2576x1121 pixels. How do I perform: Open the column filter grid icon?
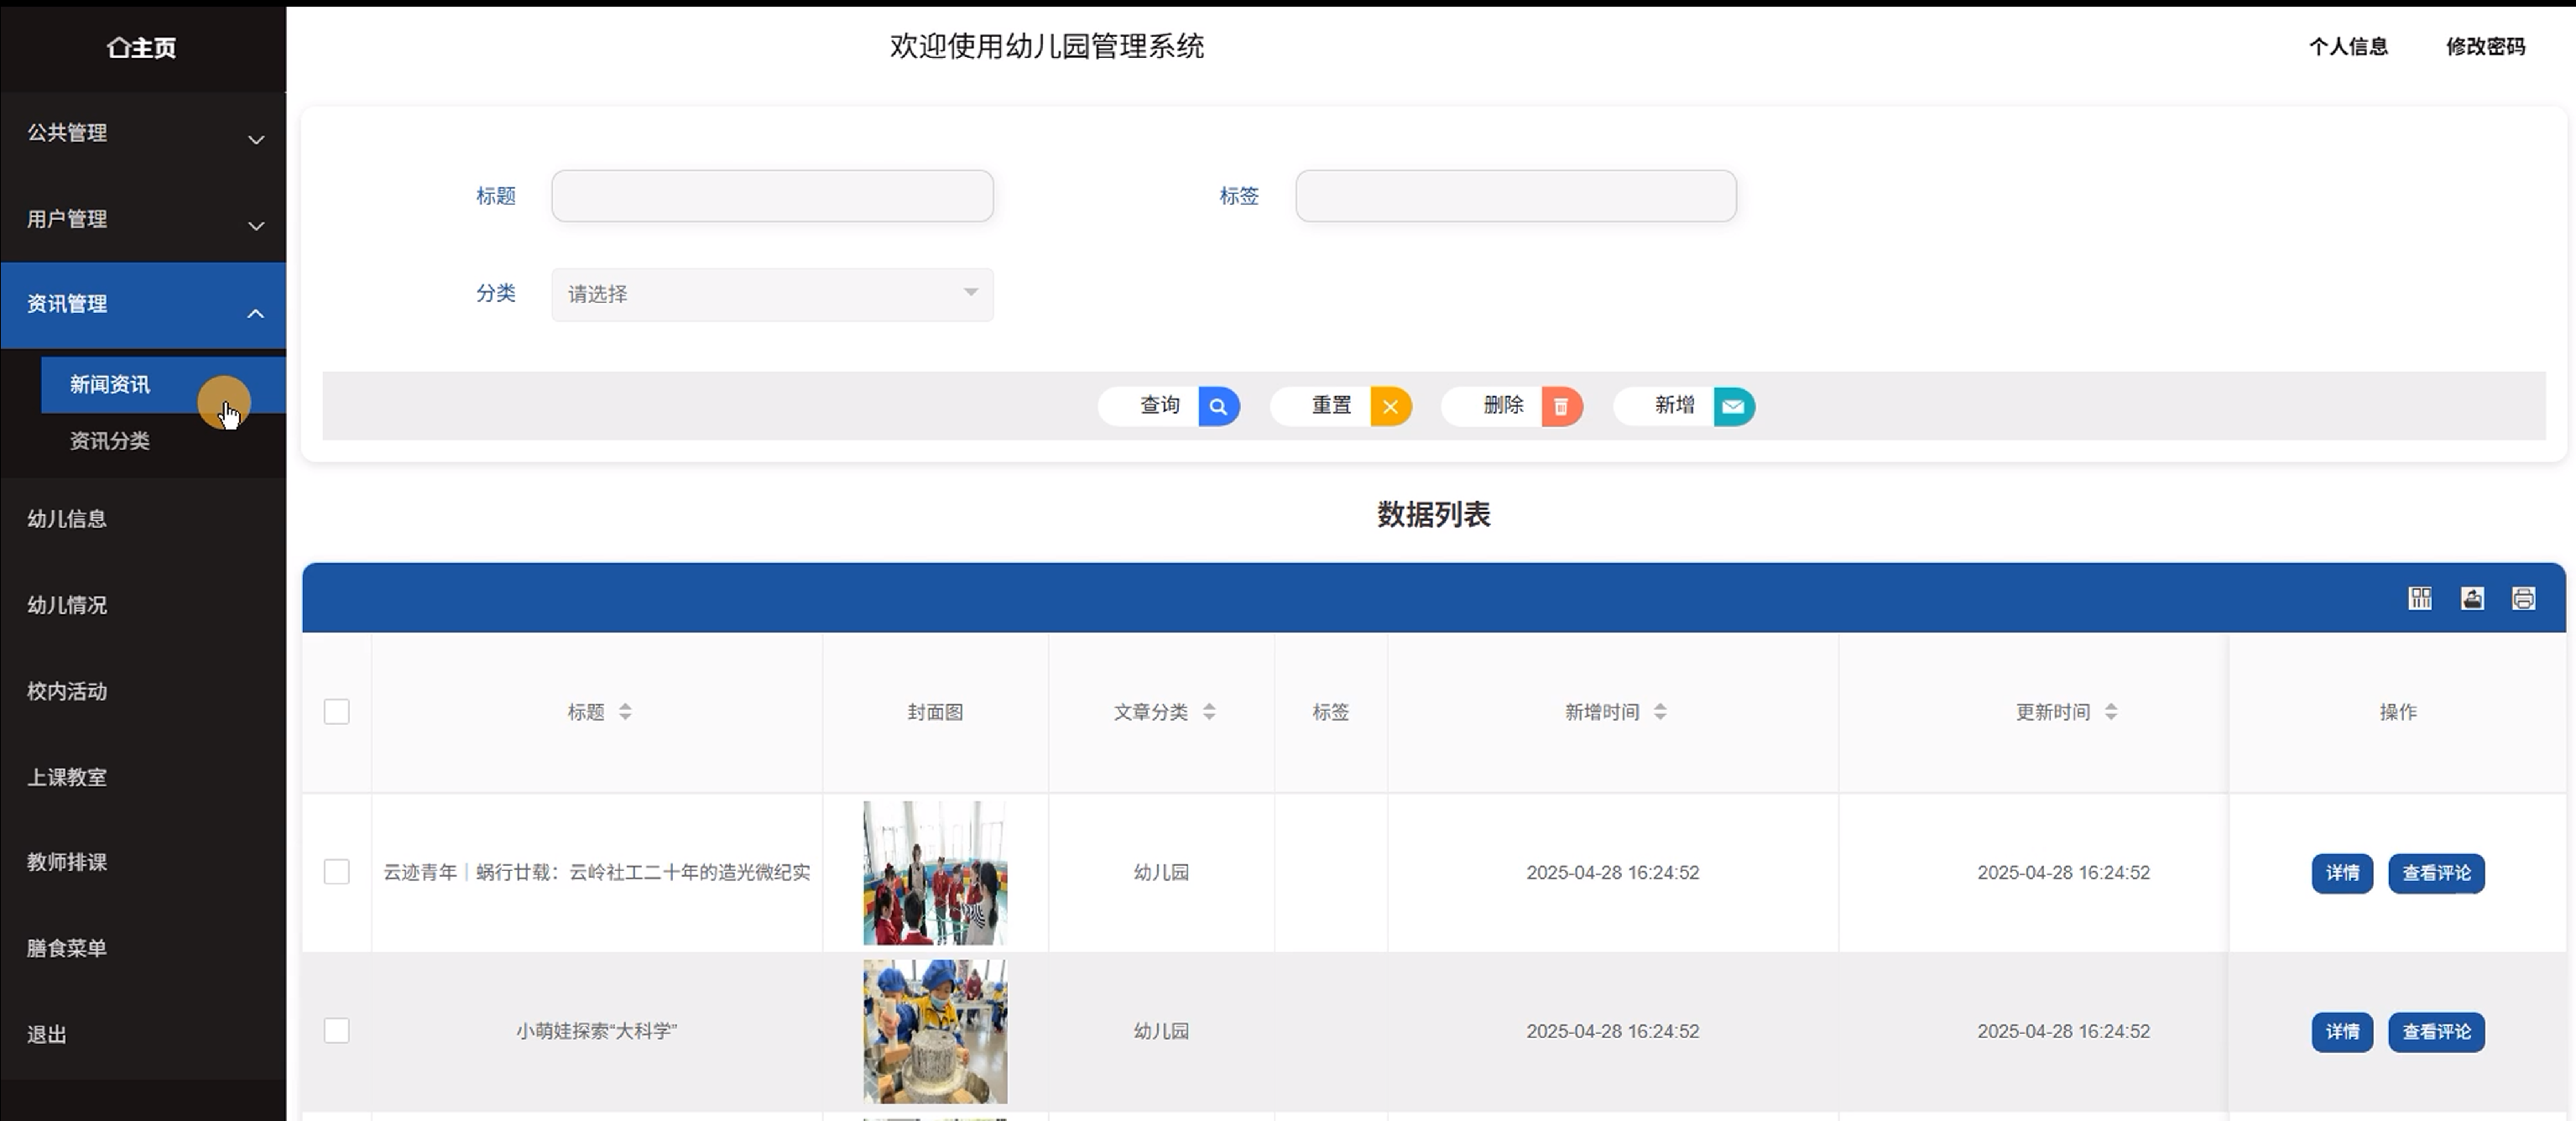2420,598
